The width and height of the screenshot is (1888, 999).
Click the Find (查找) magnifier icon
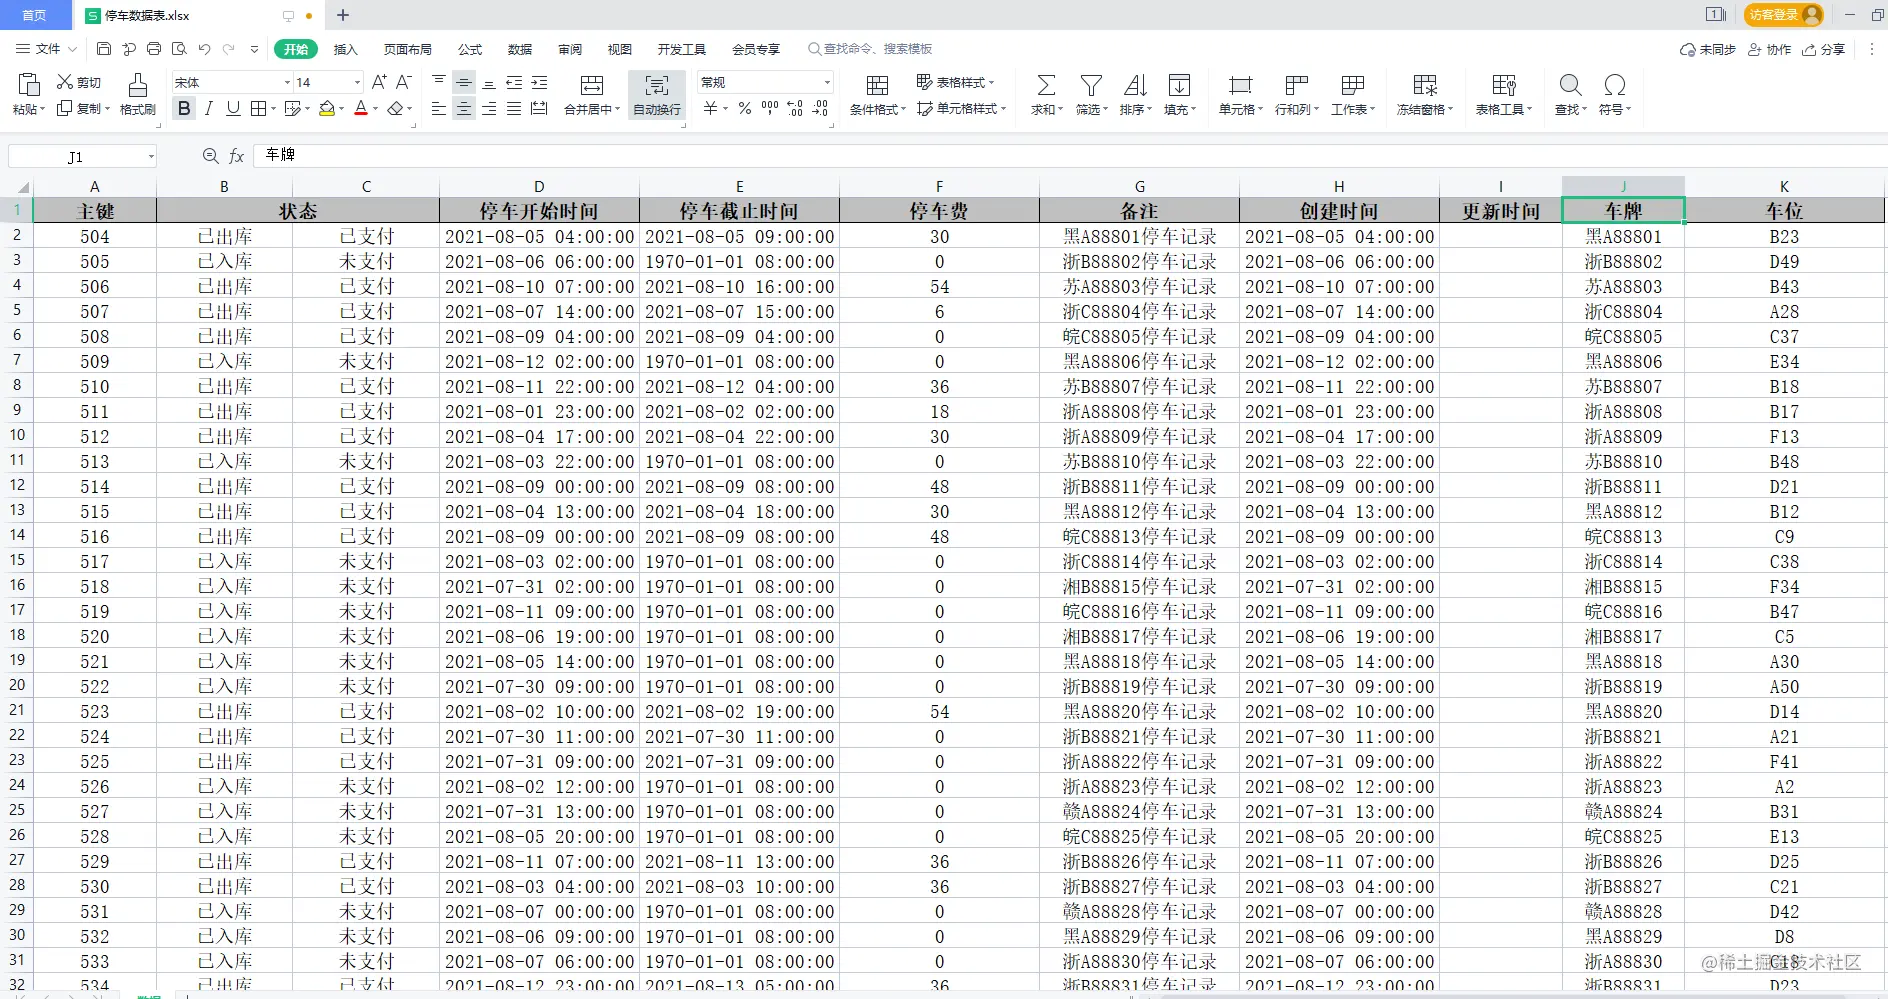[x=1570, y=85]
